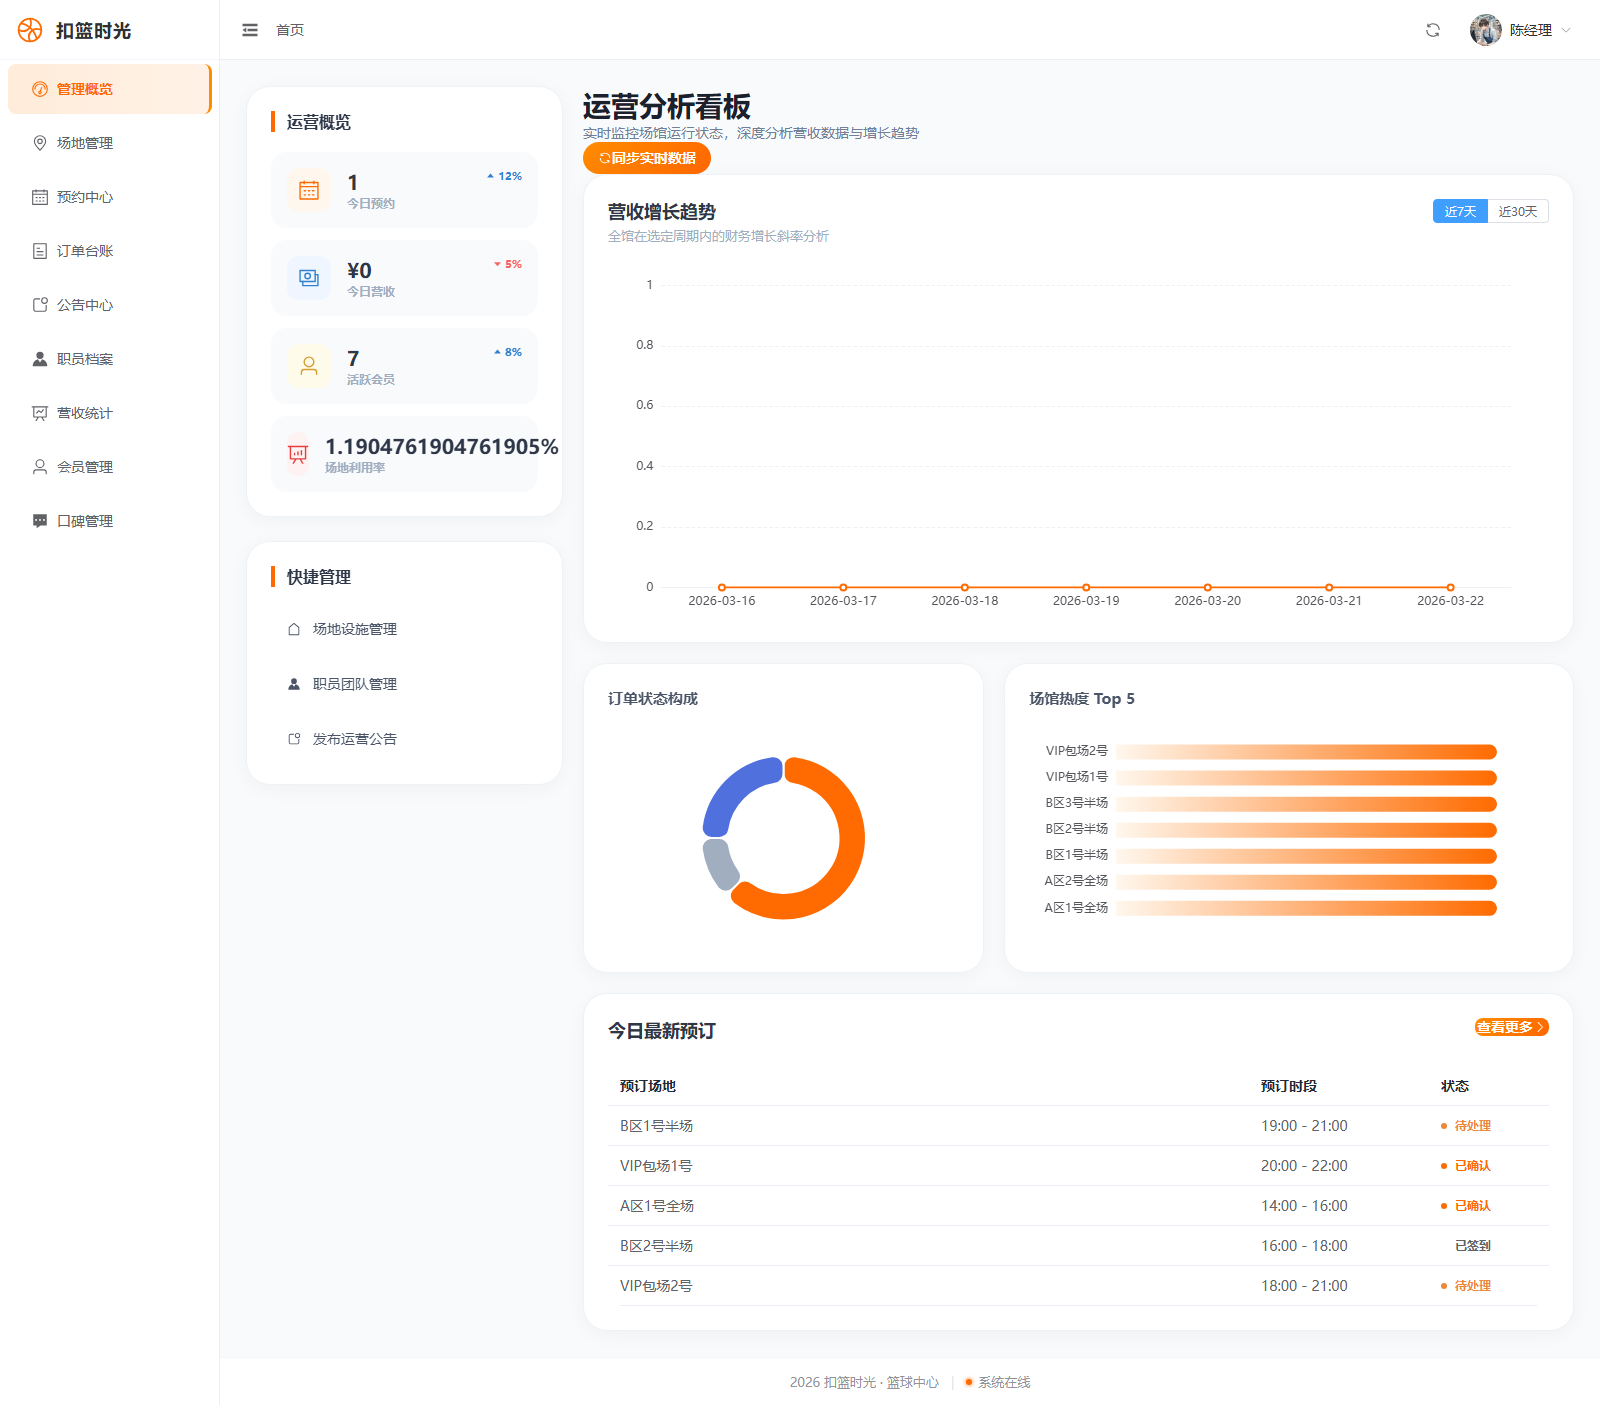Viewport: 1600px width, 1405px height.
Task: Click the 职员档案 person icon
Action: (x=40, y=359)
